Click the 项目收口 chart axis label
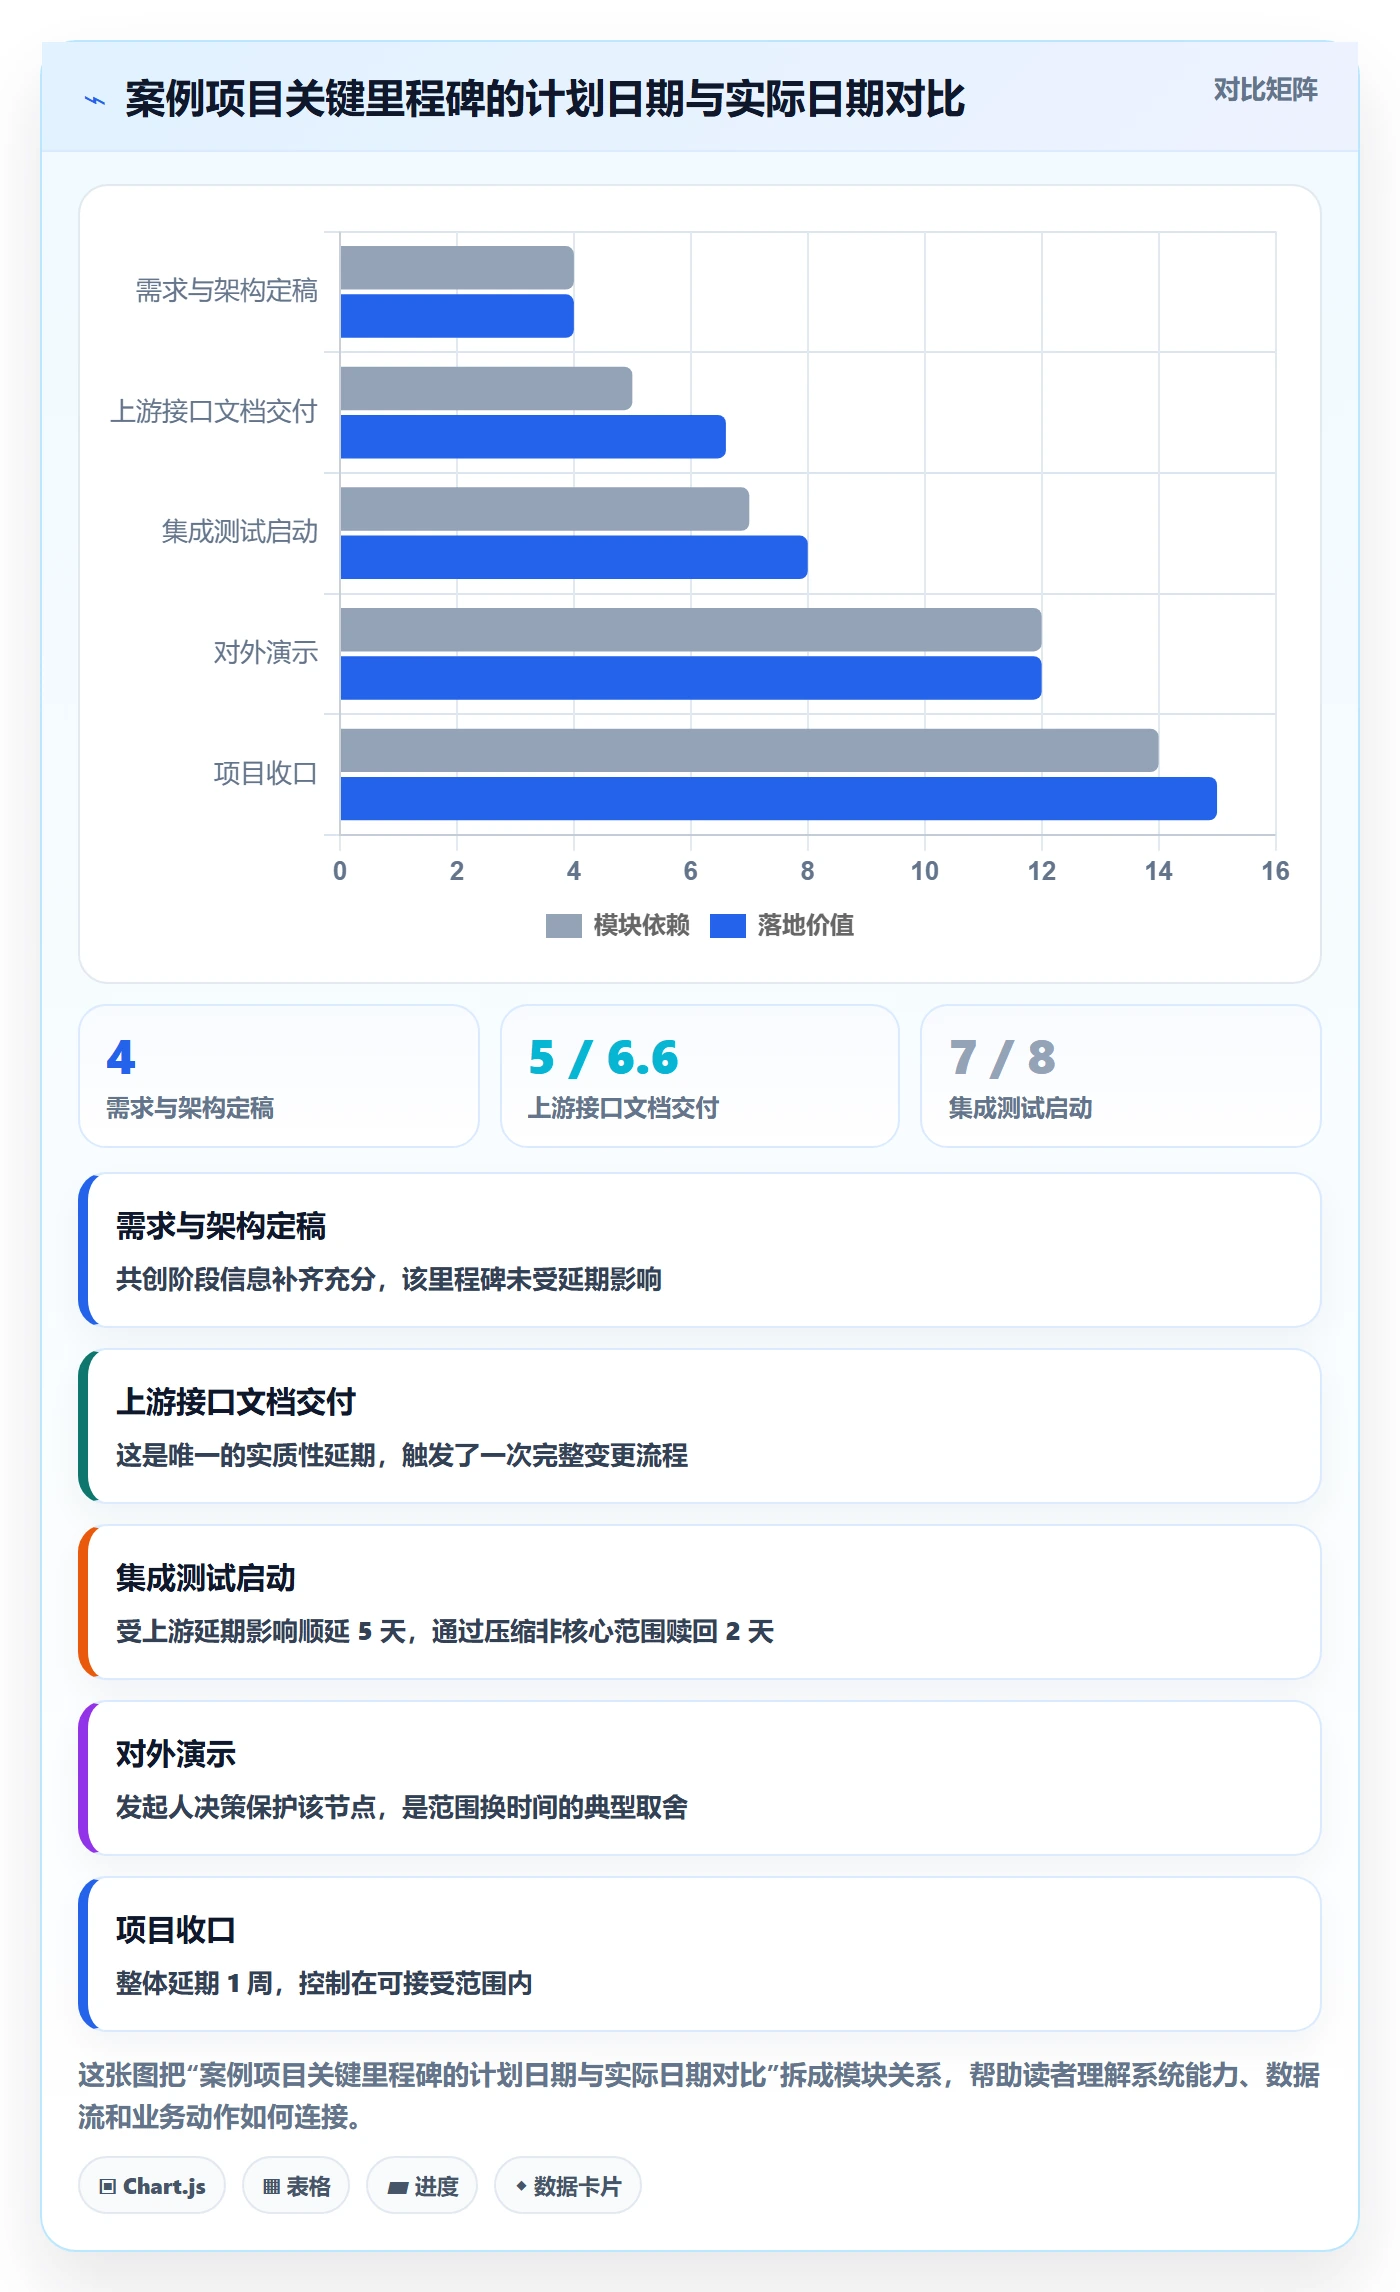The width and height of the screenshot is (1400, 2292). pyautogui.click(x=266, y=774)
